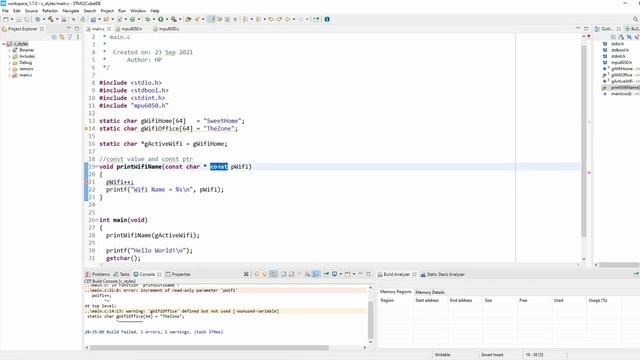
Task: Expand the sensors folder
Action: [x=9, y=69]
